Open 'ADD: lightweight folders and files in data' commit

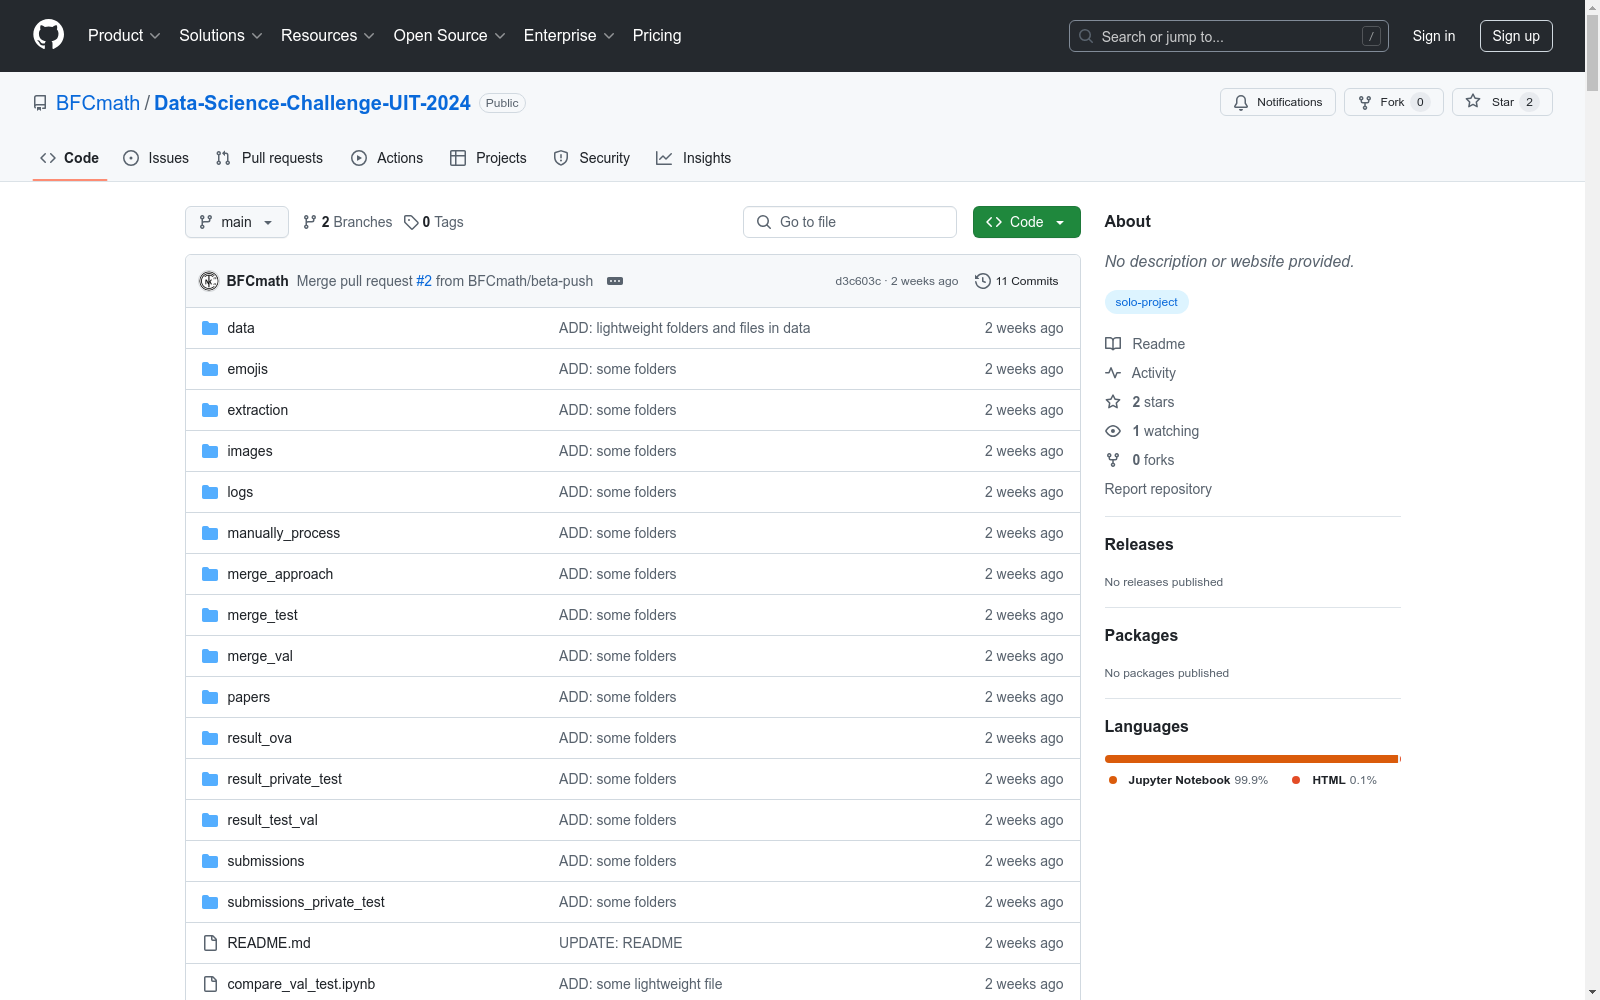tap(684, 328)
